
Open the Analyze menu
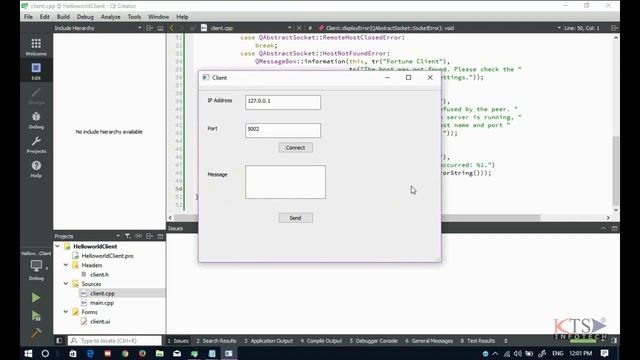[x=111, y=17]
